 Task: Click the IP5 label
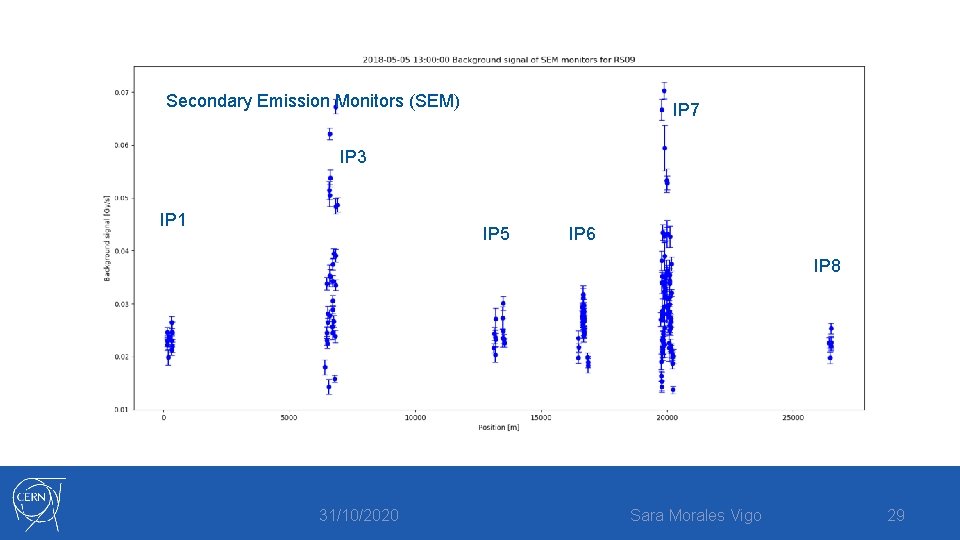coord(496,234)
